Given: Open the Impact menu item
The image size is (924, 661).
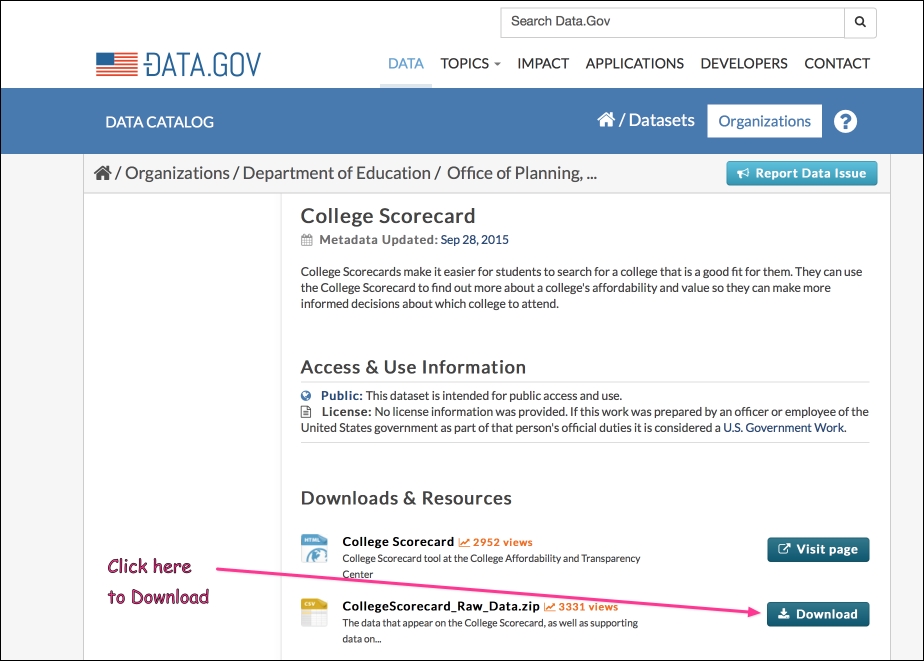Looking at the screenshot, I should pos(543,64).
